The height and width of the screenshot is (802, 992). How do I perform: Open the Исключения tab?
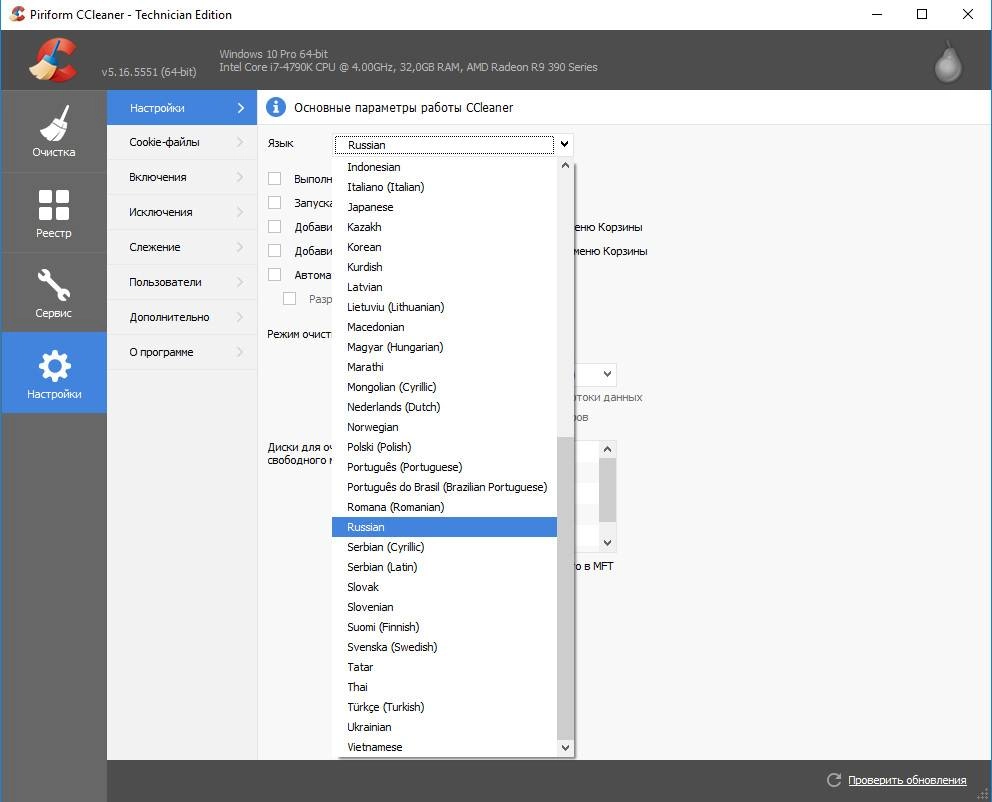(182, 212)
